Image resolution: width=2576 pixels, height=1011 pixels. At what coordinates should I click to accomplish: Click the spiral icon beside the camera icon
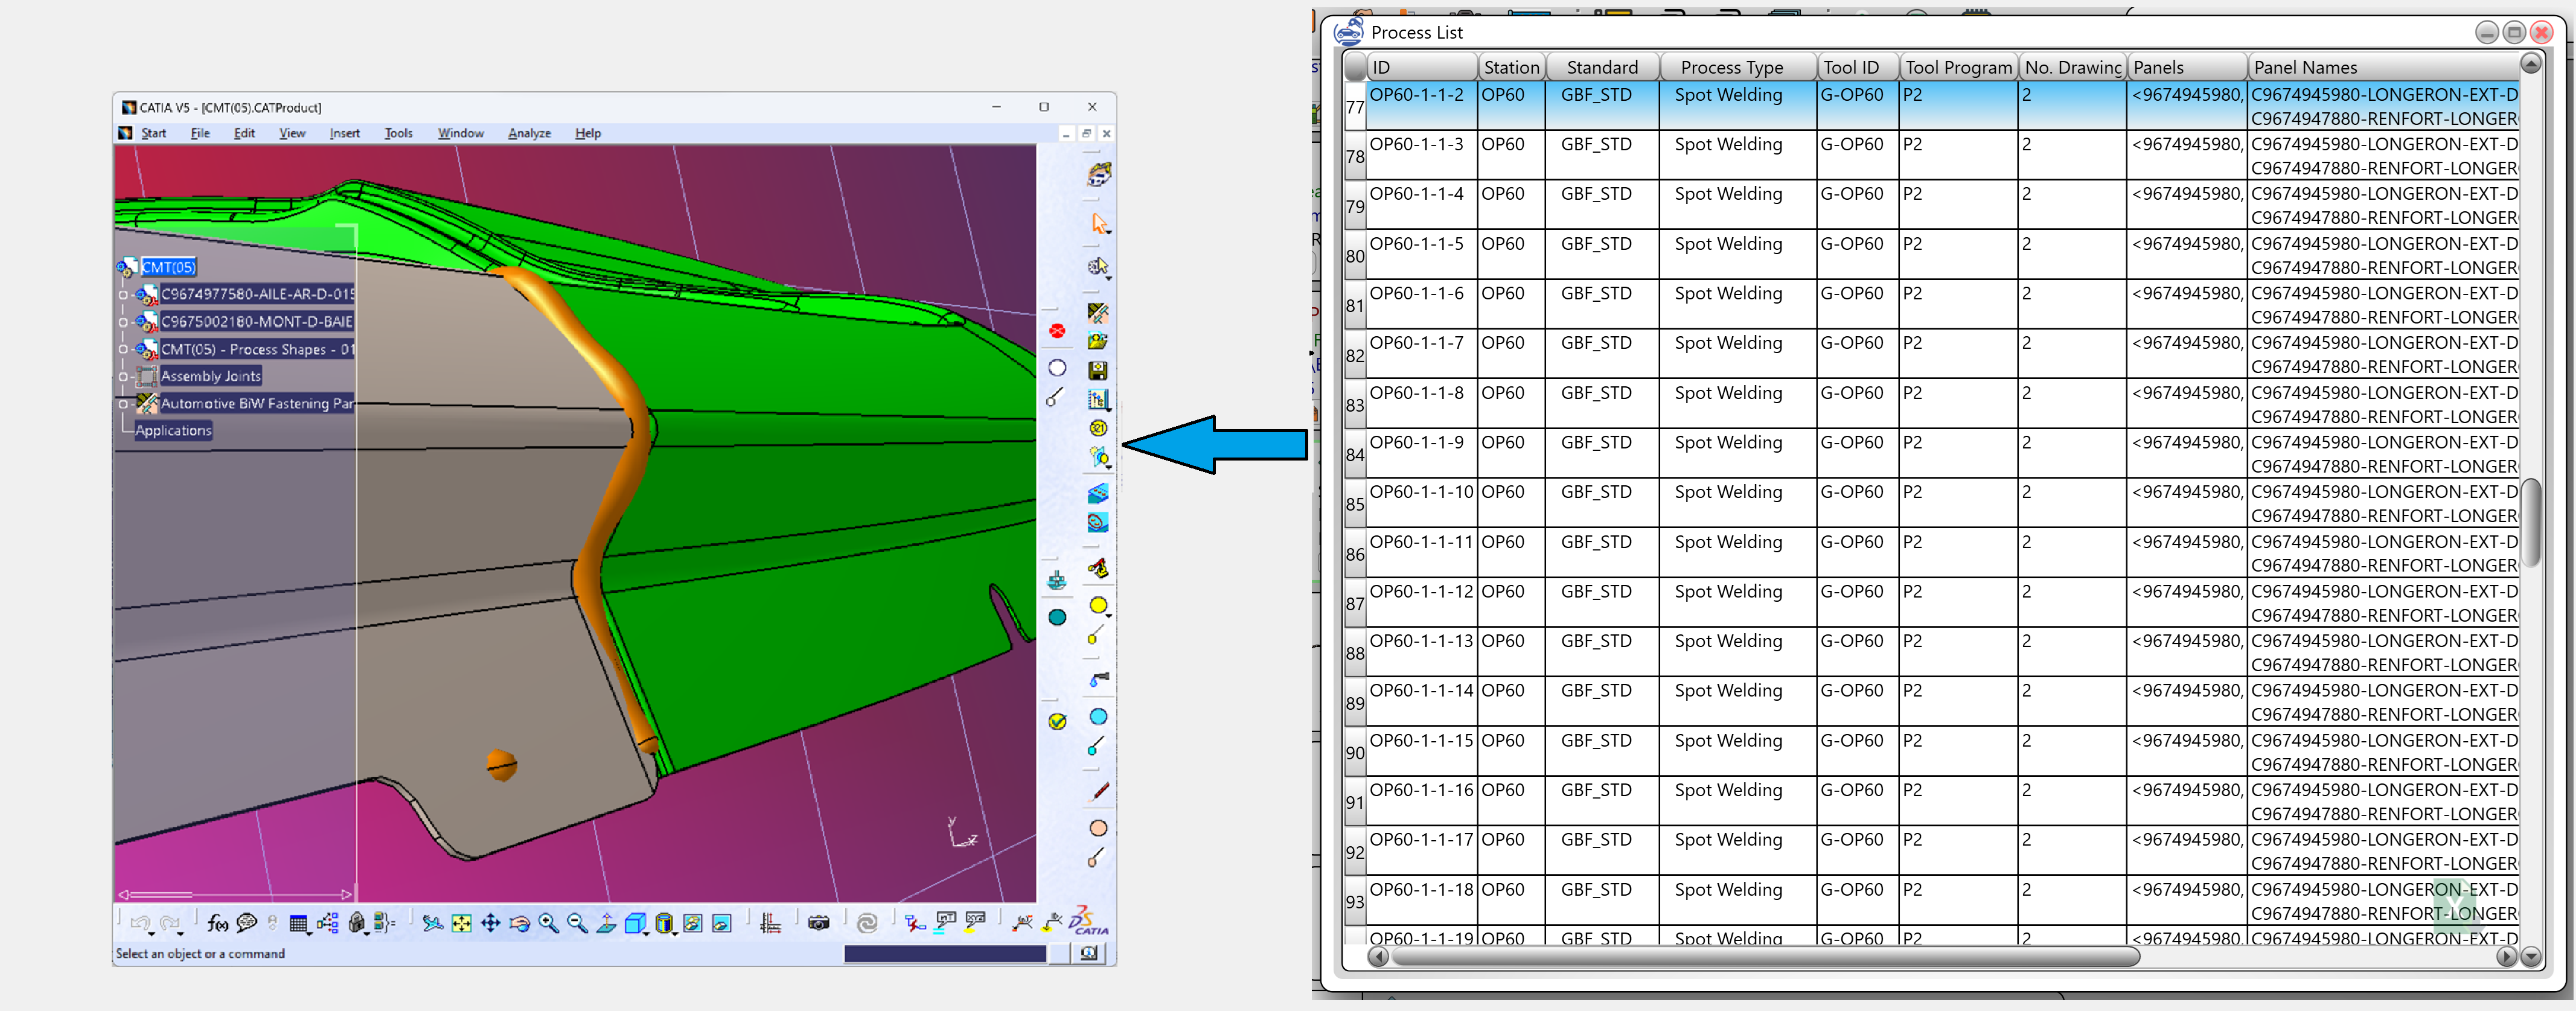tap(867, 923)
